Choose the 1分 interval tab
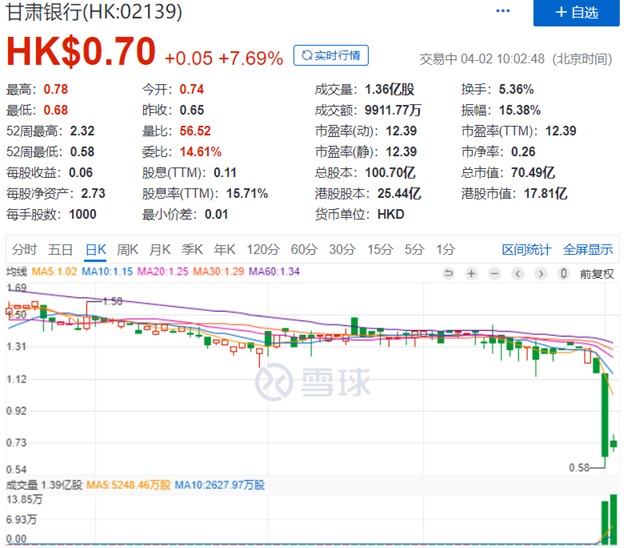631x548 pixels. tap(445, 249)
